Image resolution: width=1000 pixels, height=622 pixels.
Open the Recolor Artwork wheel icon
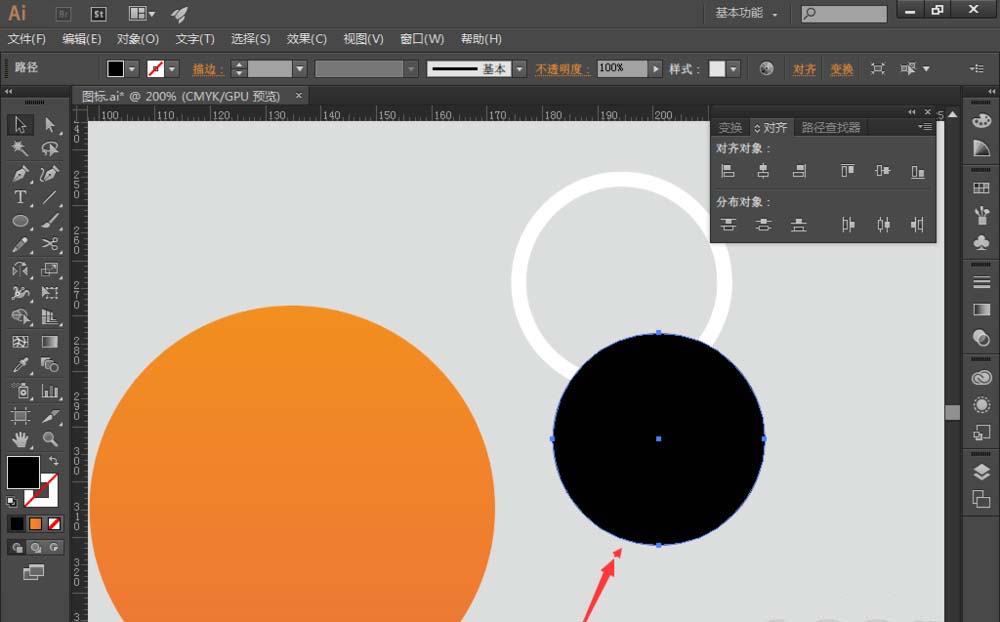[767, 68]
